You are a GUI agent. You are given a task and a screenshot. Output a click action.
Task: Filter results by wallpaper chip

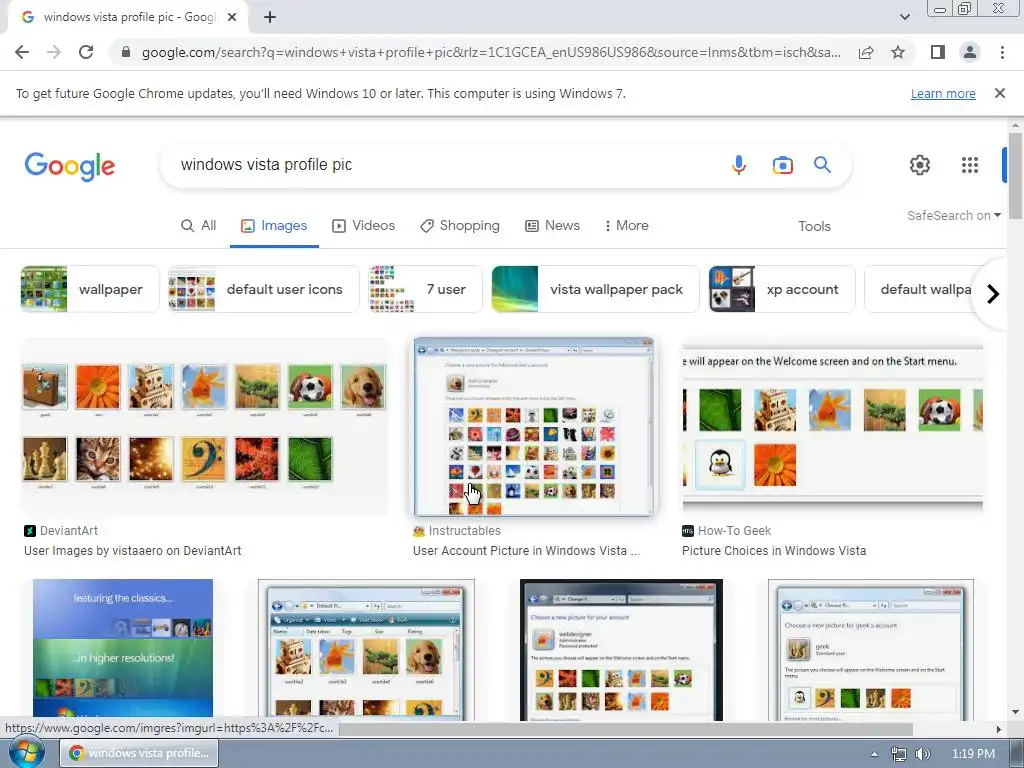click(x=89, y=289)
